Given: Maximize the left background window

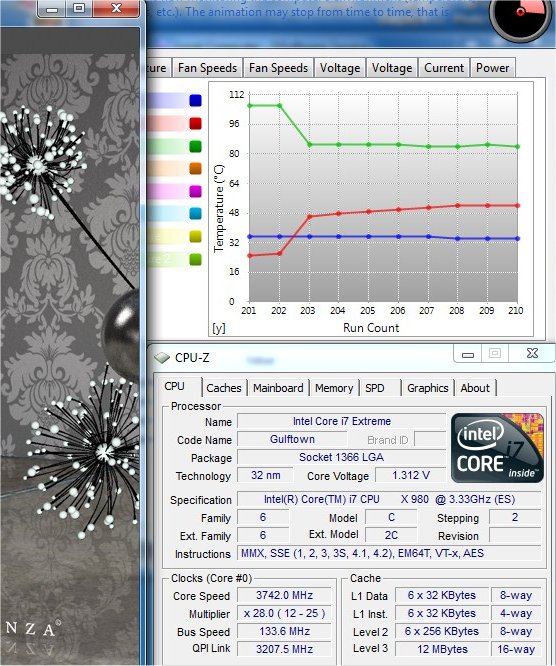Looking at the screenshot, I should click(79, 8).
